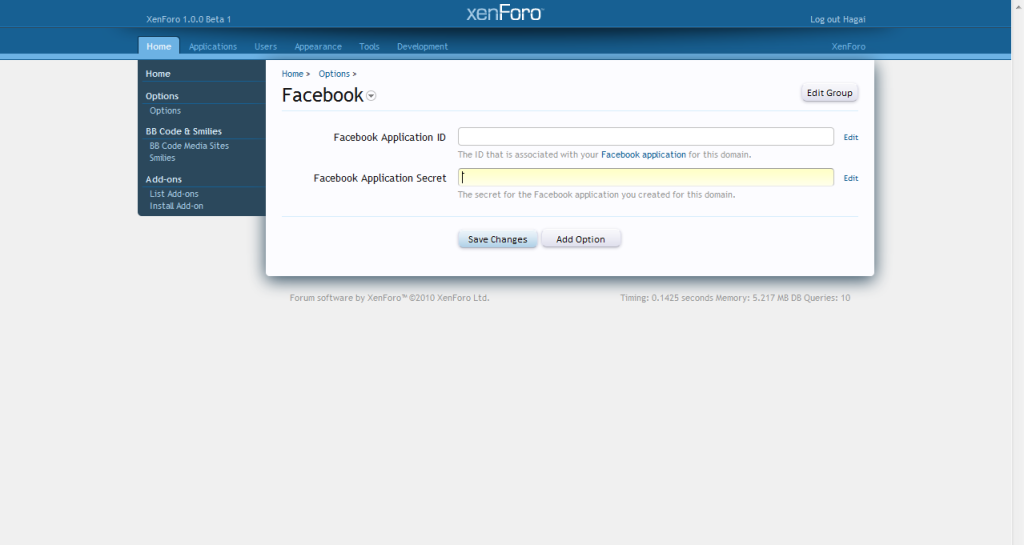This screenshot has height=545, width=1024.
Task: Open the Tools tab
Action: (369, 46)
